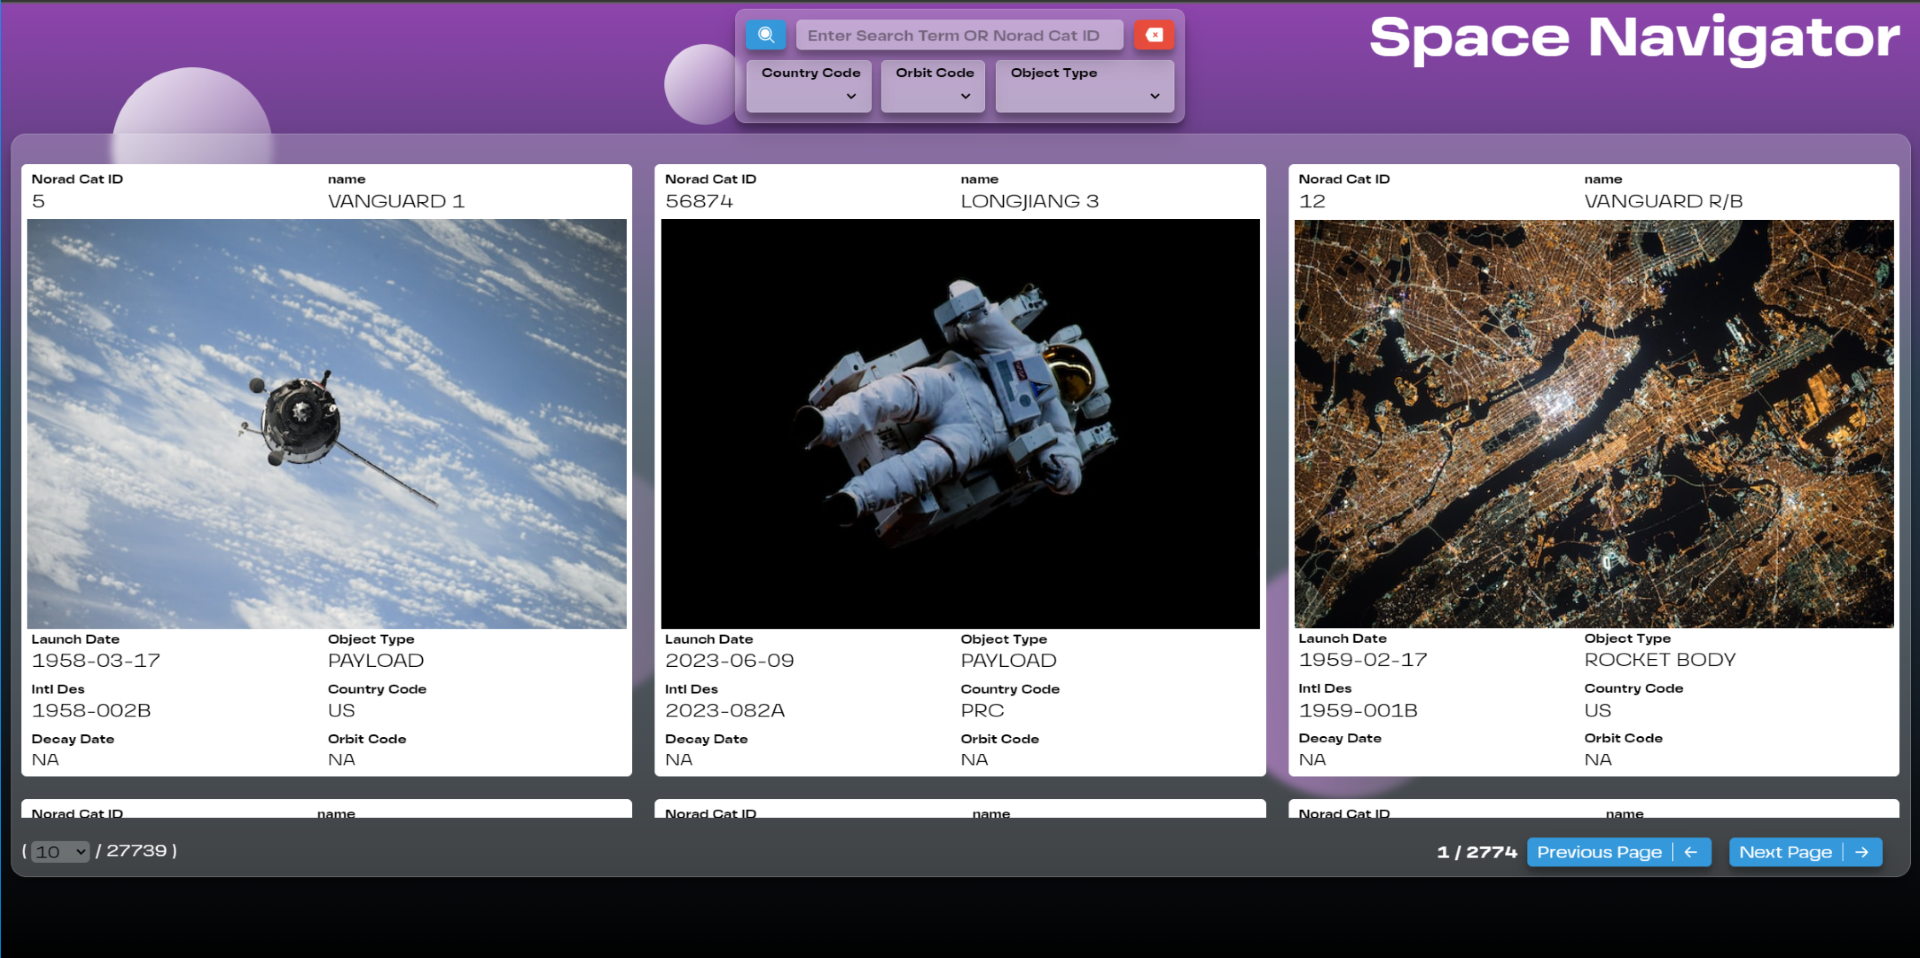The image size is (1920, 958).
Task: Select Intl Des value 1958-002B
Action: [91, 711]
